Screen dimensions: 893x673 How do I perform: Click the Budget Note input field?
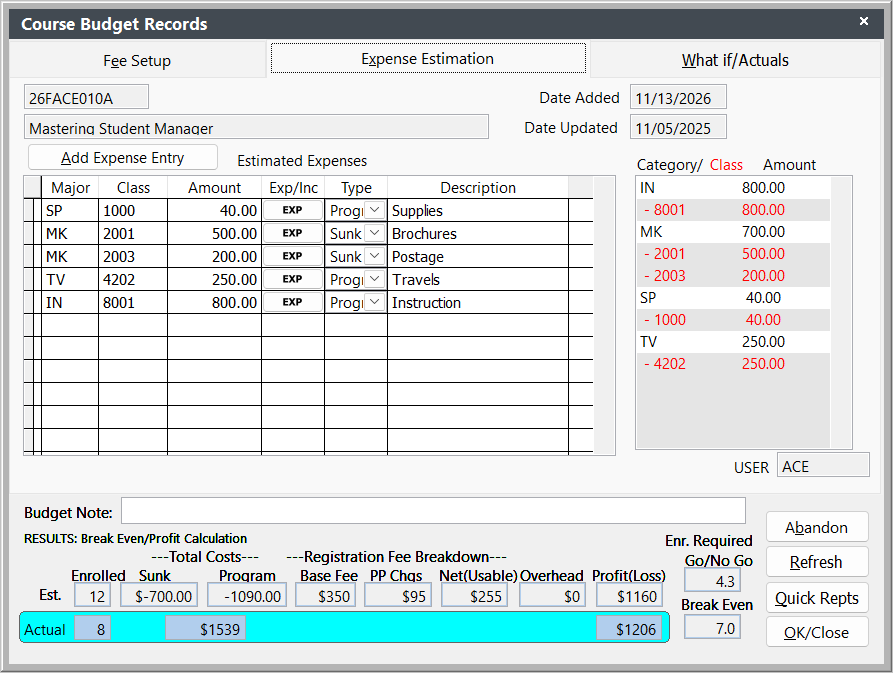(x=433, y=510)
